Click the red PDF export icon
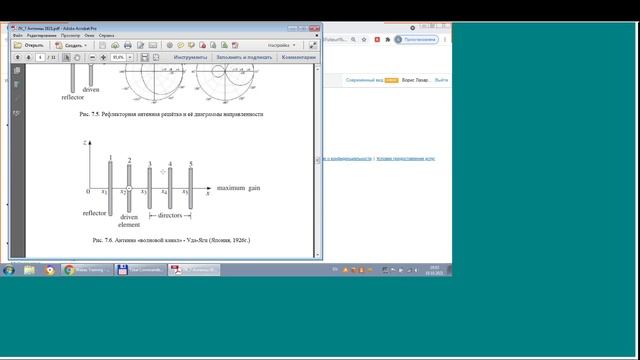Image resolution: width=640 pixels, height=360 pixels. tap(202, 45)
